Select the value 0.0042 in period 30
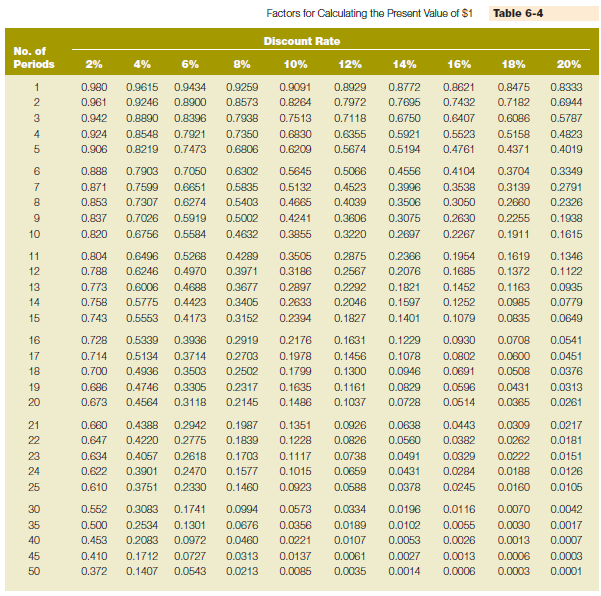Viewport: 601px width, 596px height. click(x=567, y=509)
